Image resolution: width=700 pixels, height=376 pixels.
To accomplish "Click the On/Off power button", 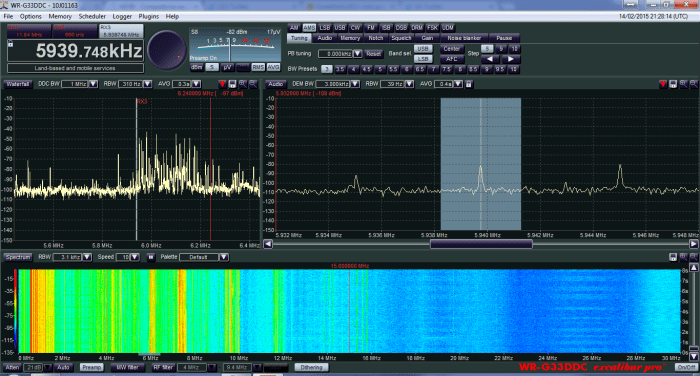I will coord(685,368).
